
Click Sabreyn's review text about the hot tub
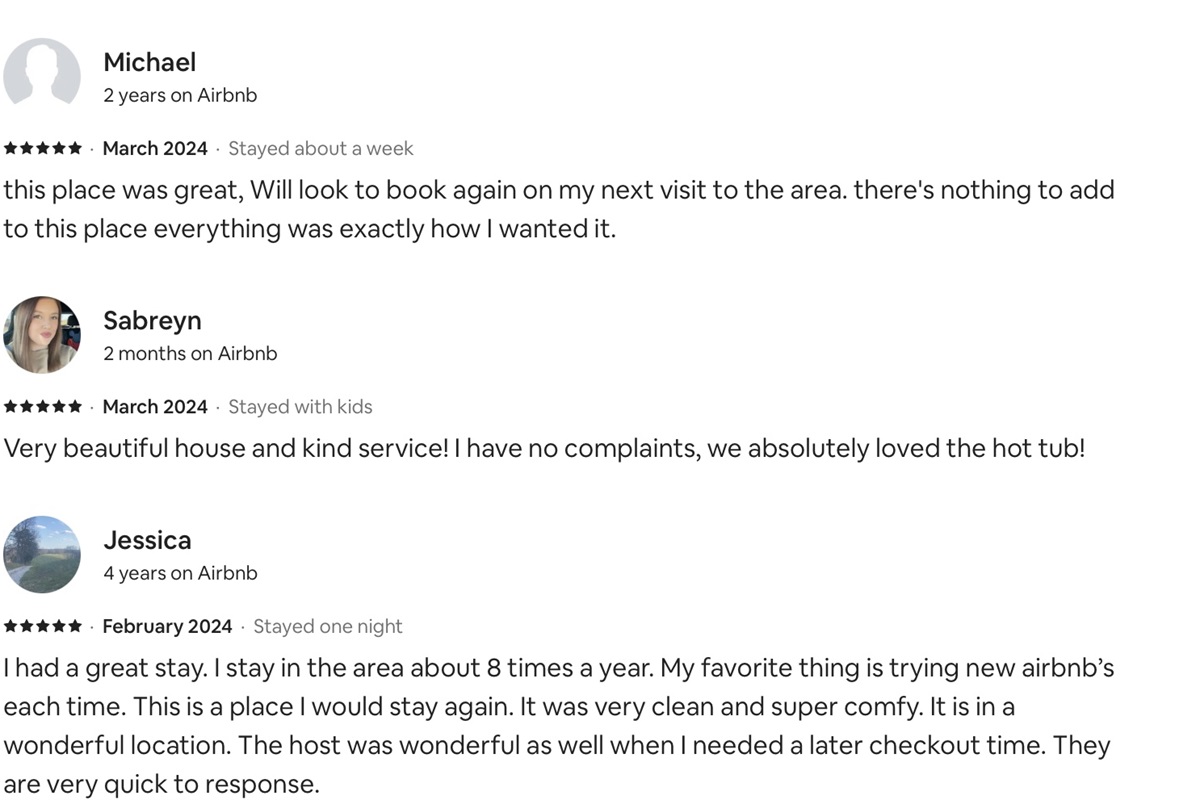coord(544,448)
